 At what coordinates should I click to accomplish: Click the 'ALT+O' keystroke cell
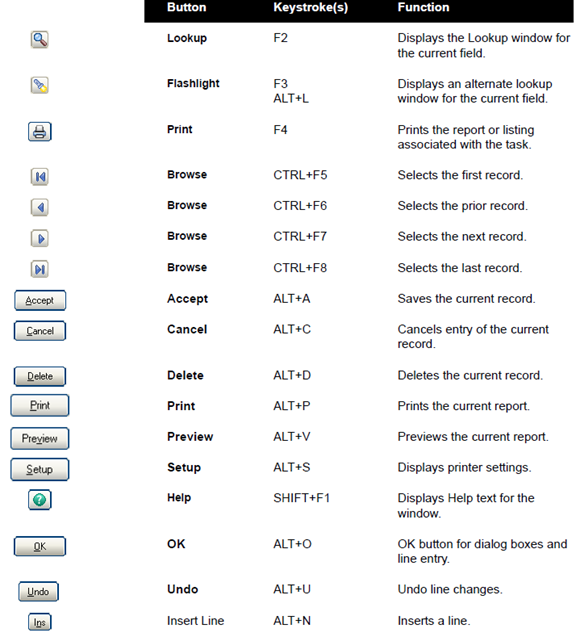(x=292, y=544)
